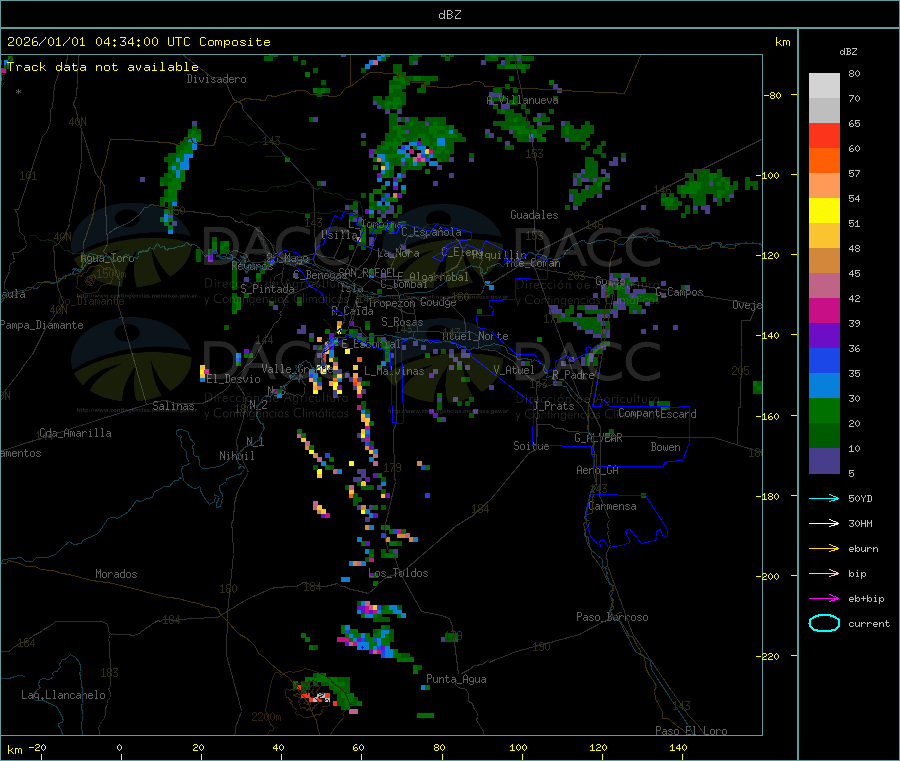Click the L_Malvinas map label

click(394, 371)
